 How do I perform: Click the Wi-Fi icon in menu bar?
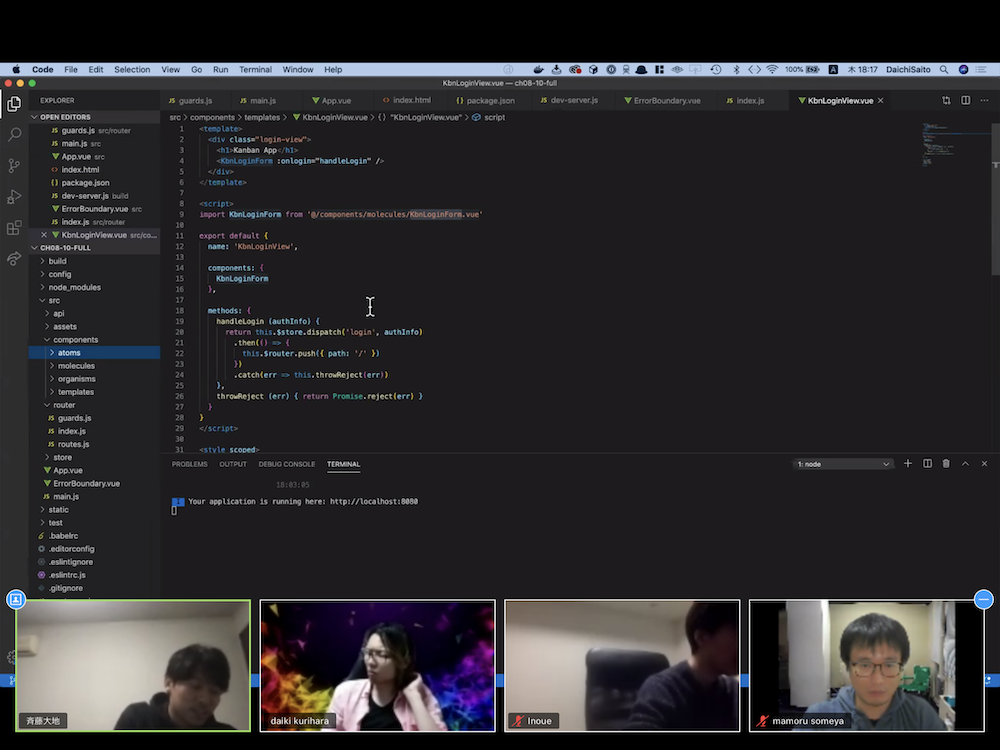[x=772, y=70]
